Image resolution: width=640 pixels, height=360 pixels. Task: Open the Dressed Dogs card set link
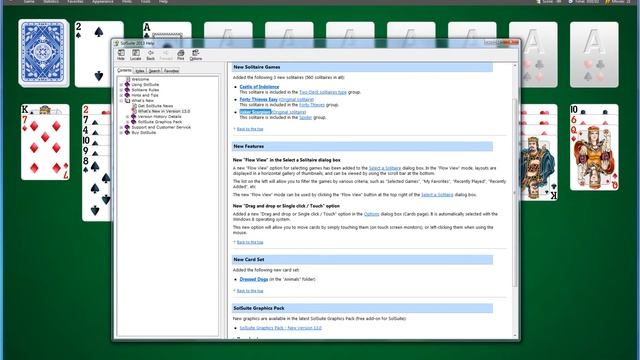(x=253, y=279)
